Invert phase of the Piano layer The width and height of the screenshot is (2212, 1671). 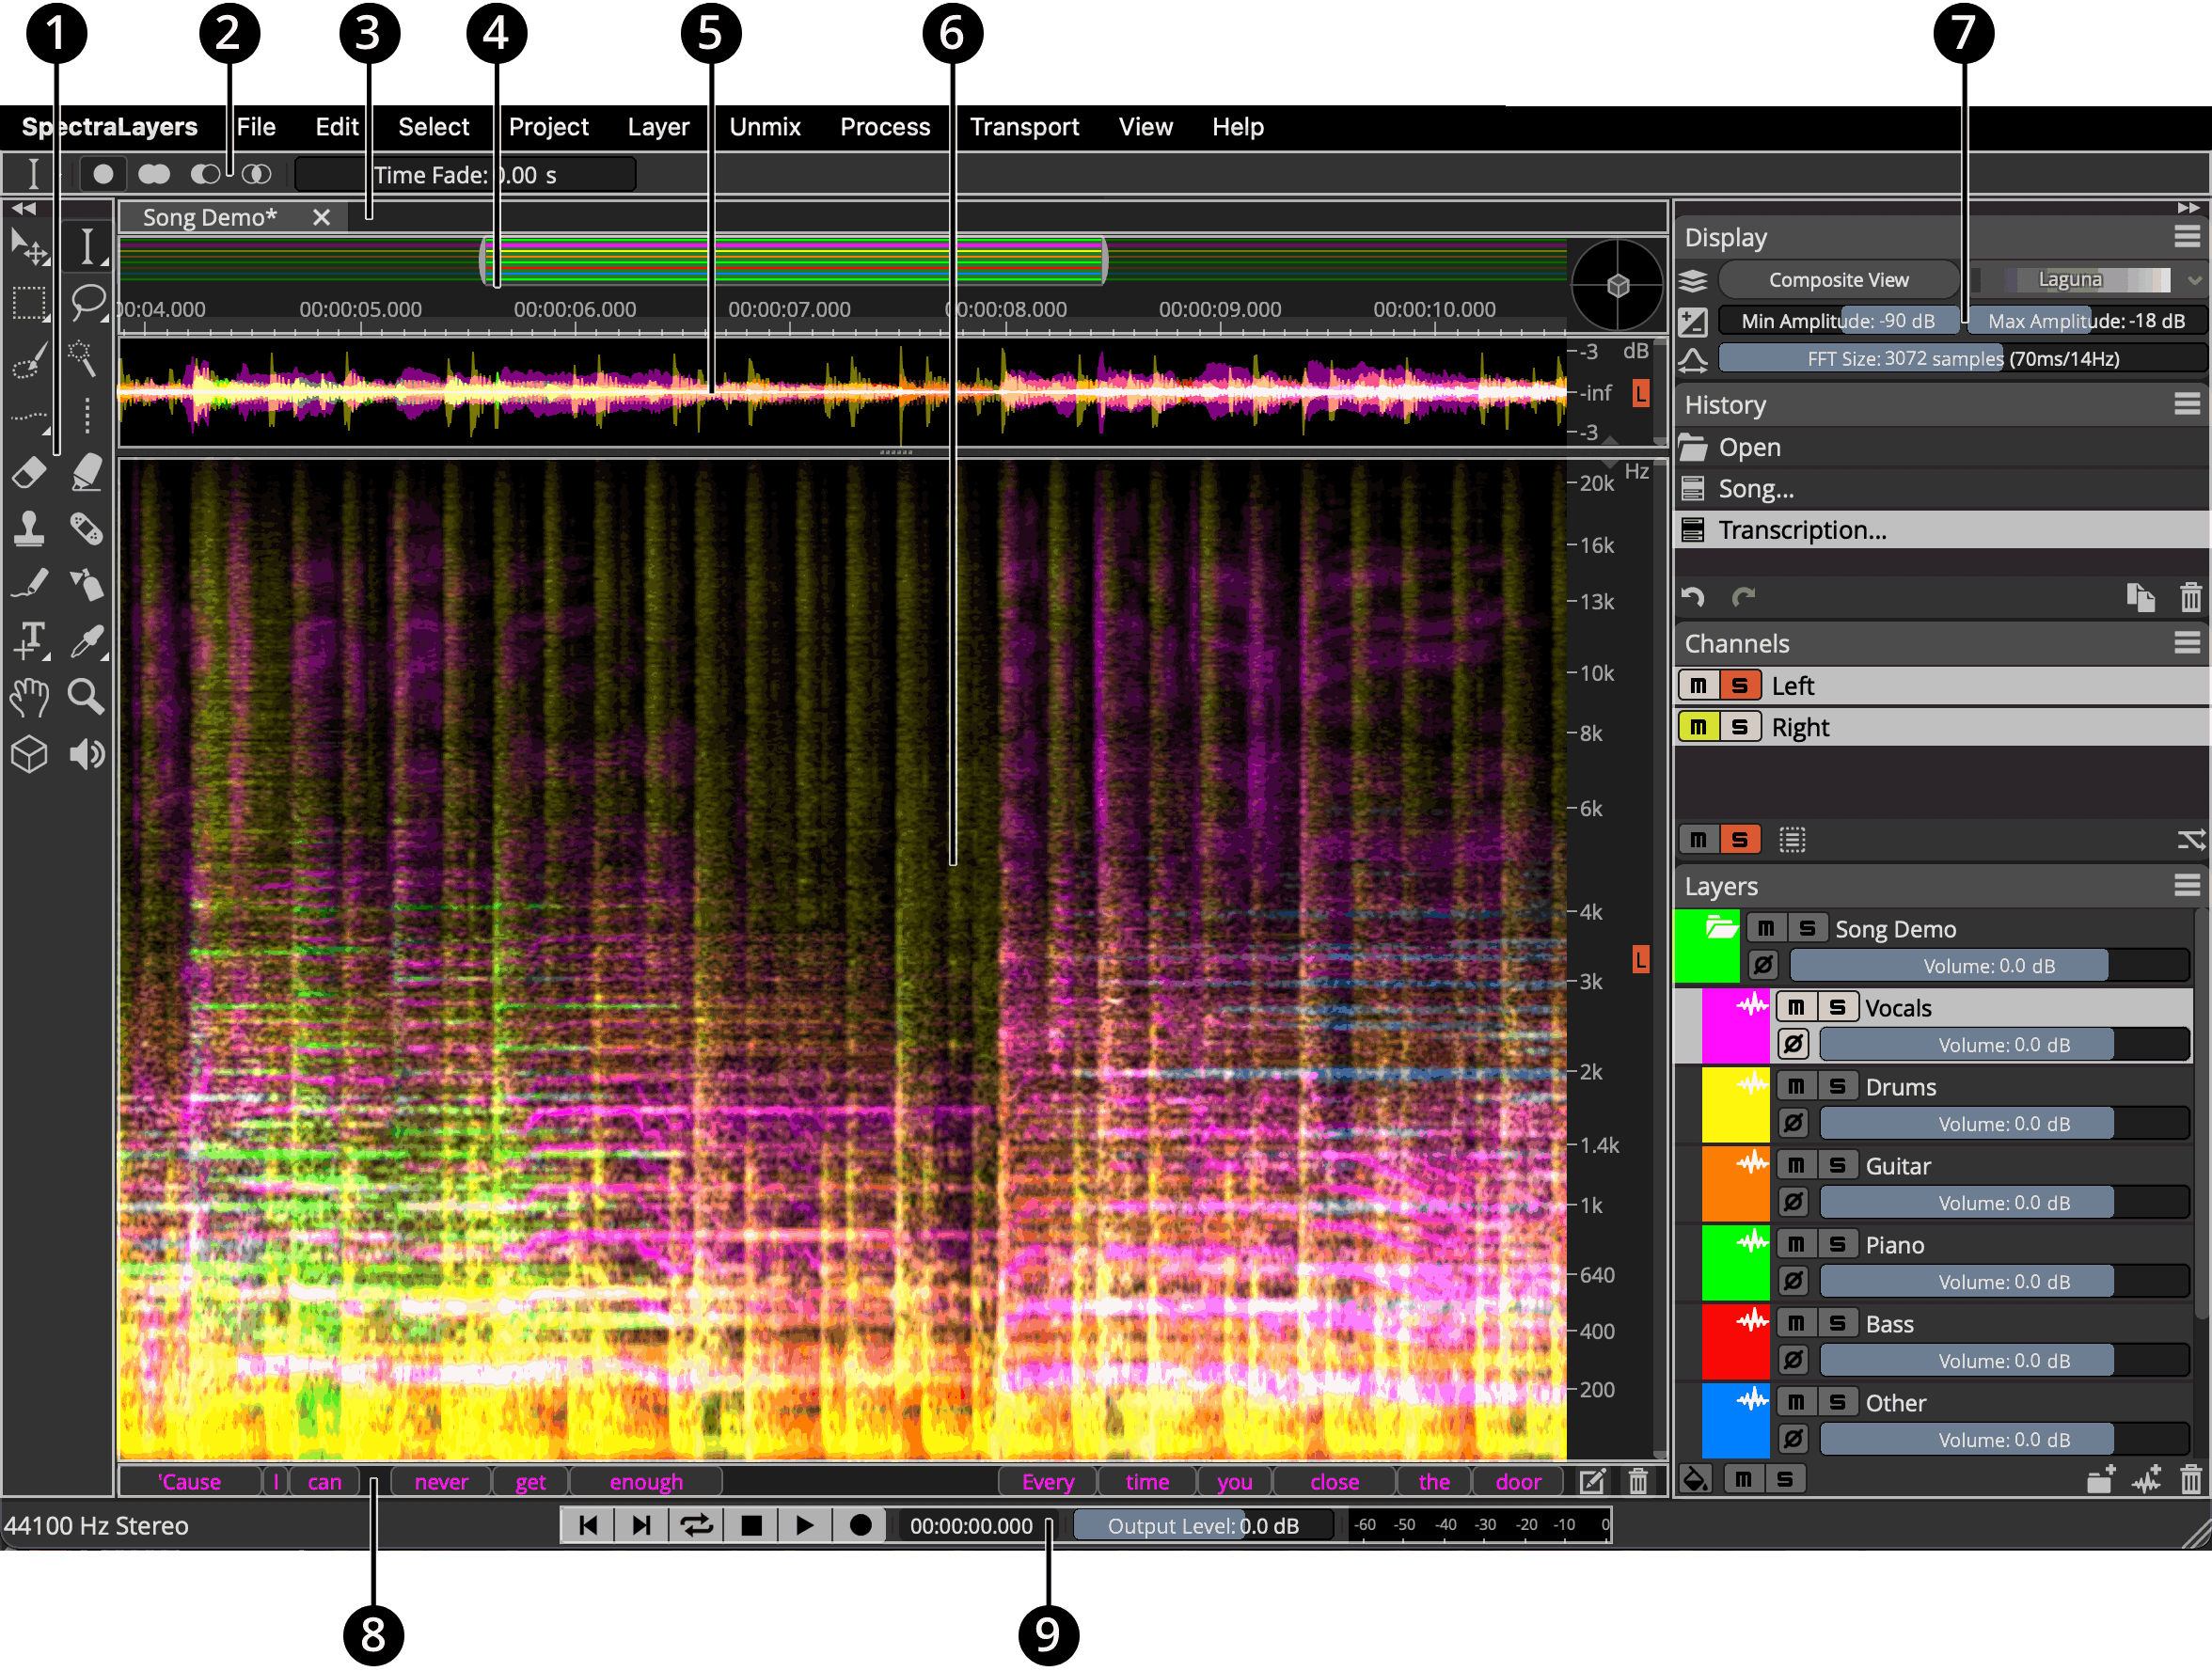(x=1794, y=1281)
